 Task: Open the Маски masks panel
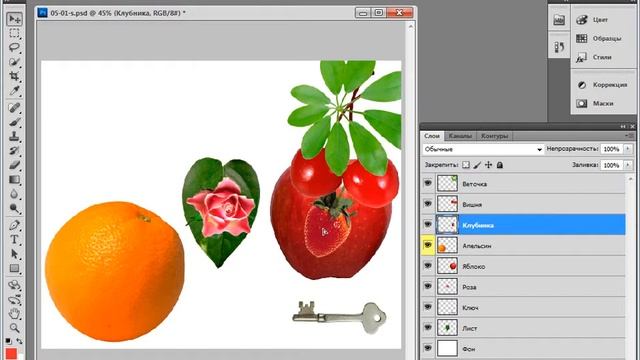point(603,103)
